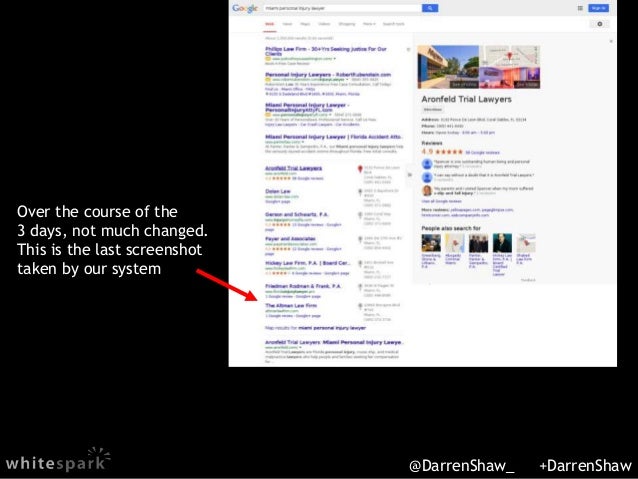Screen dimensions: 638x479
Task: Click the map pin beside Dolan Law
Action: coord(360,192)
